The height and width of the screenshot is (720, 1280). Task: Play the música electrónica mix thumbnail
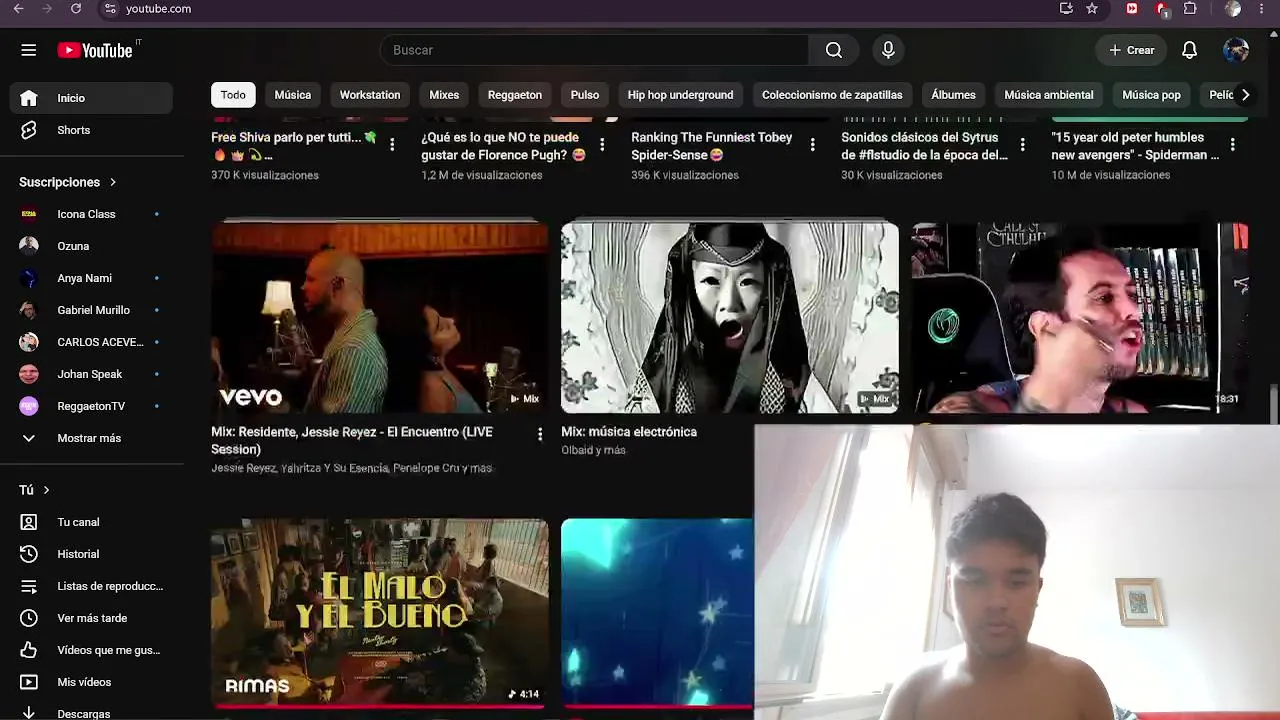[730, 318]
